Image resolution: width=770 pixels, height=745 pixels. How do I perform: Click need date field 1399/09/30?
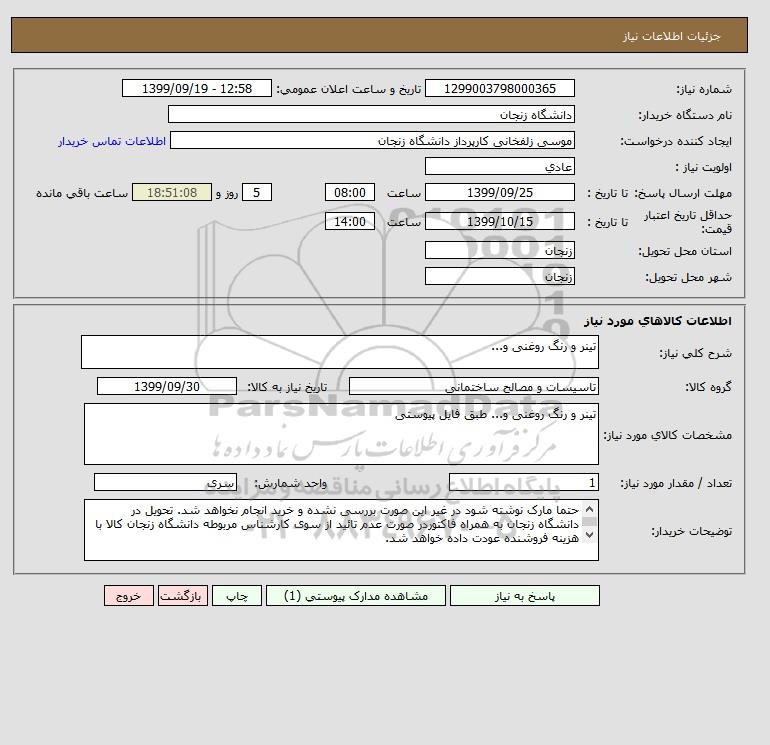(x=167, y=386)
